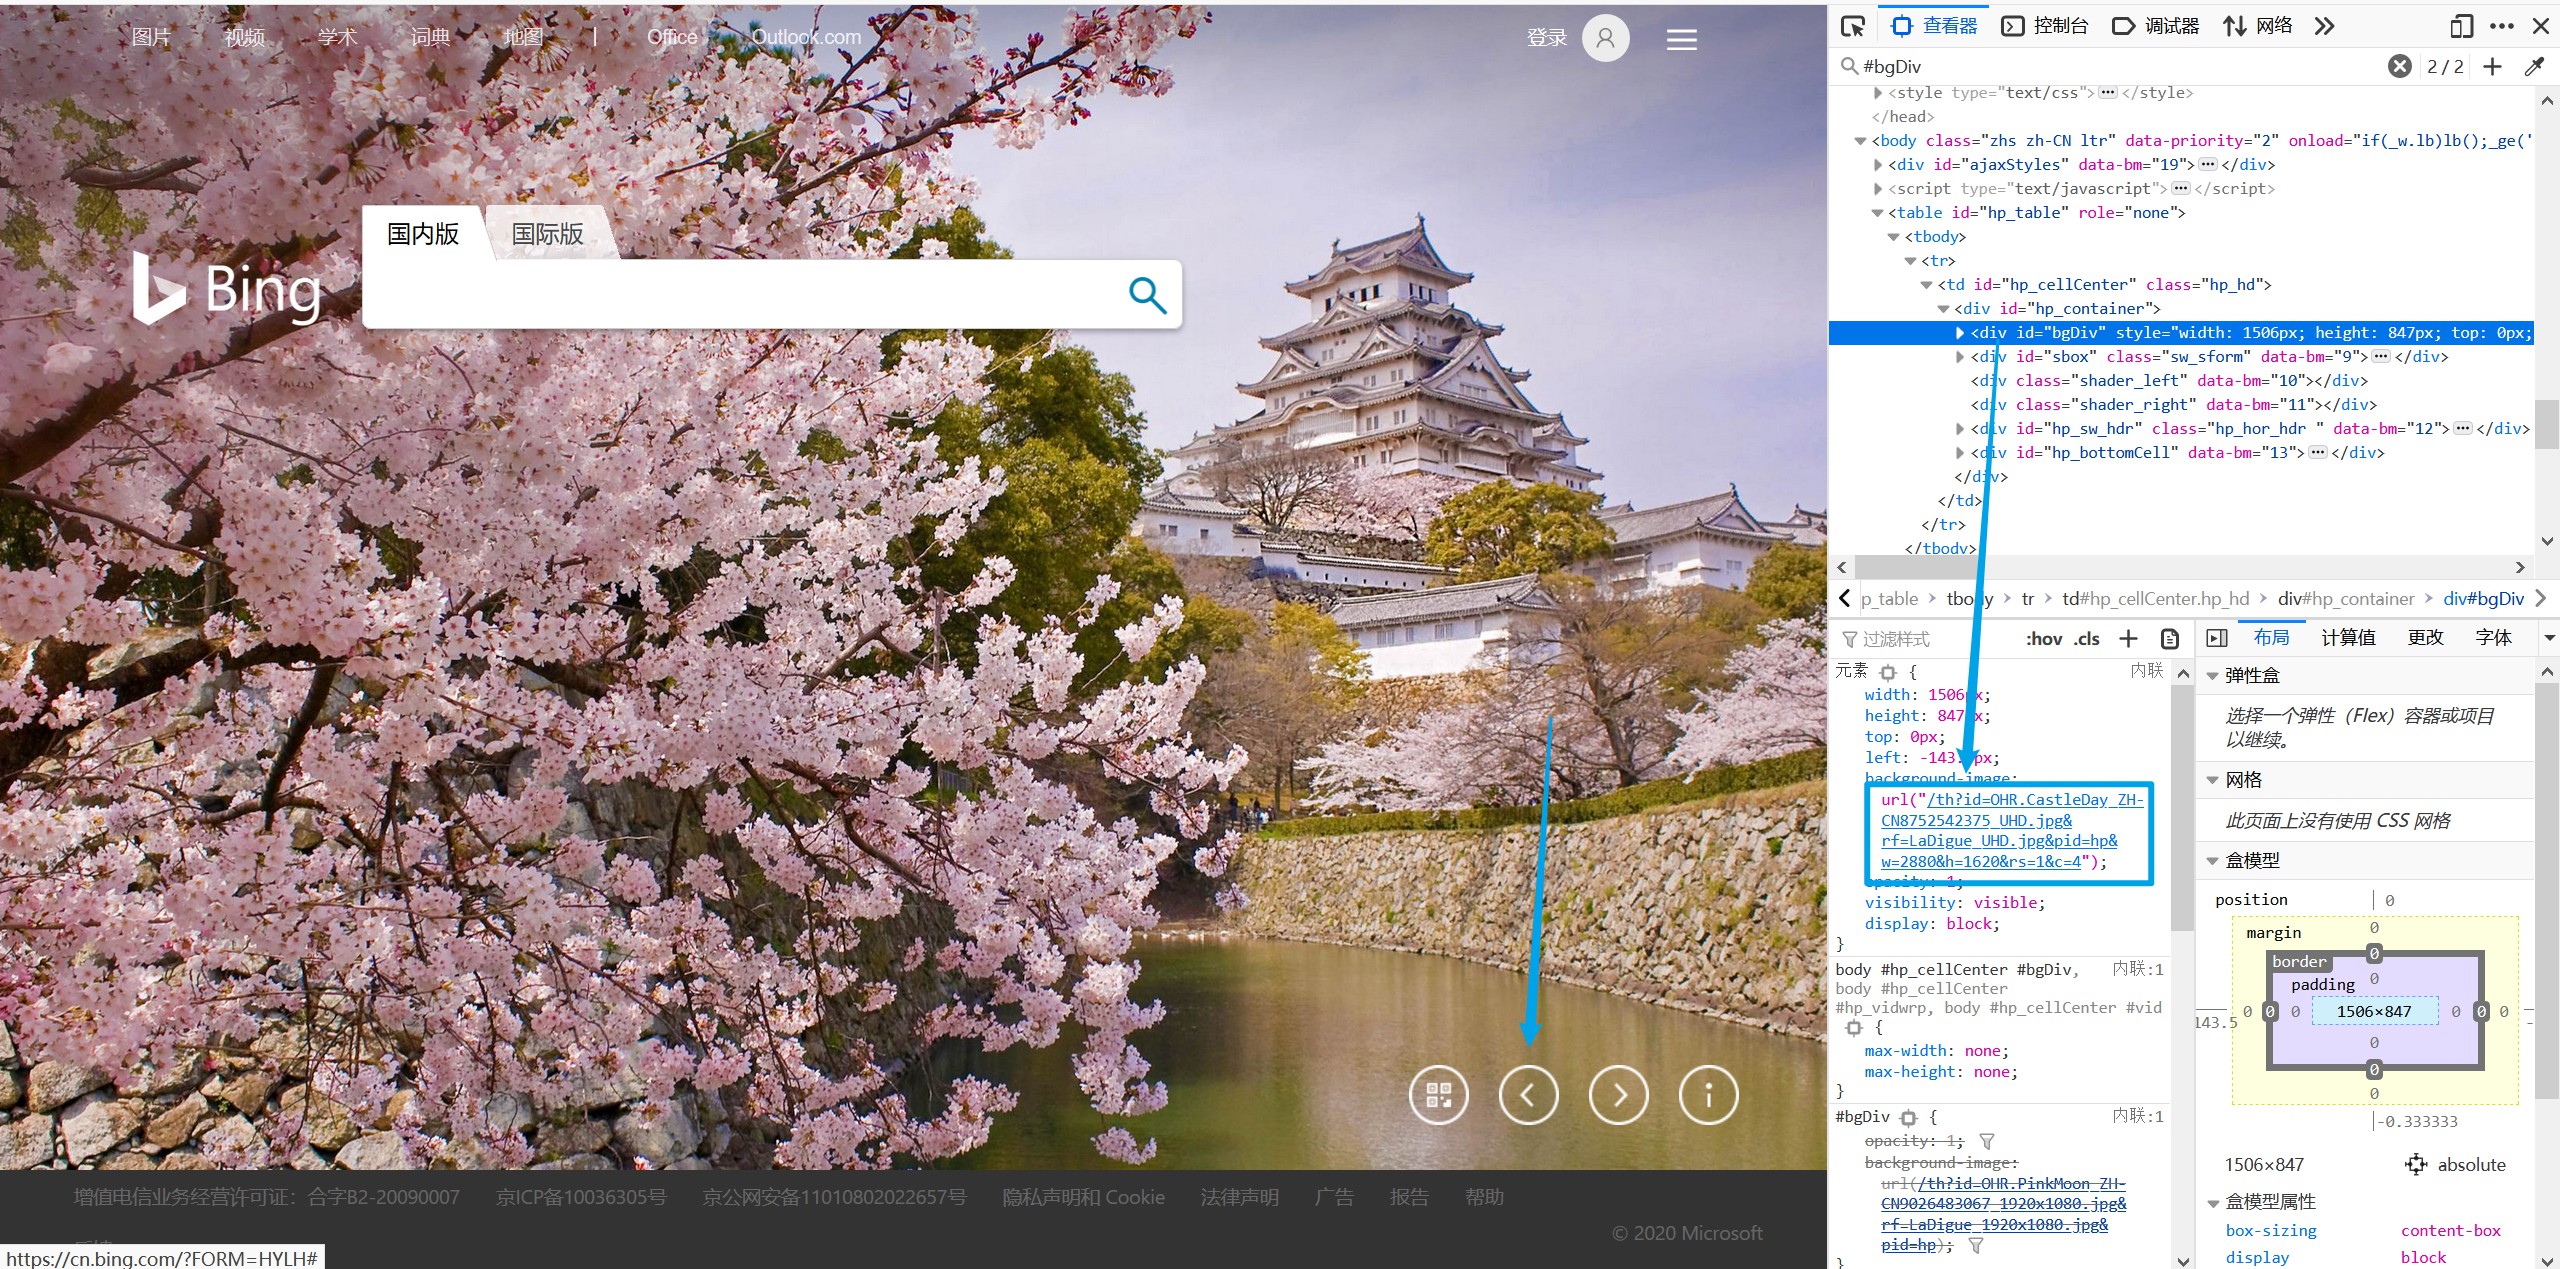Screen dimensions: 2560x1269
Task: Switch to the 调试器 debugger tab
Action: coord(2155,26)
